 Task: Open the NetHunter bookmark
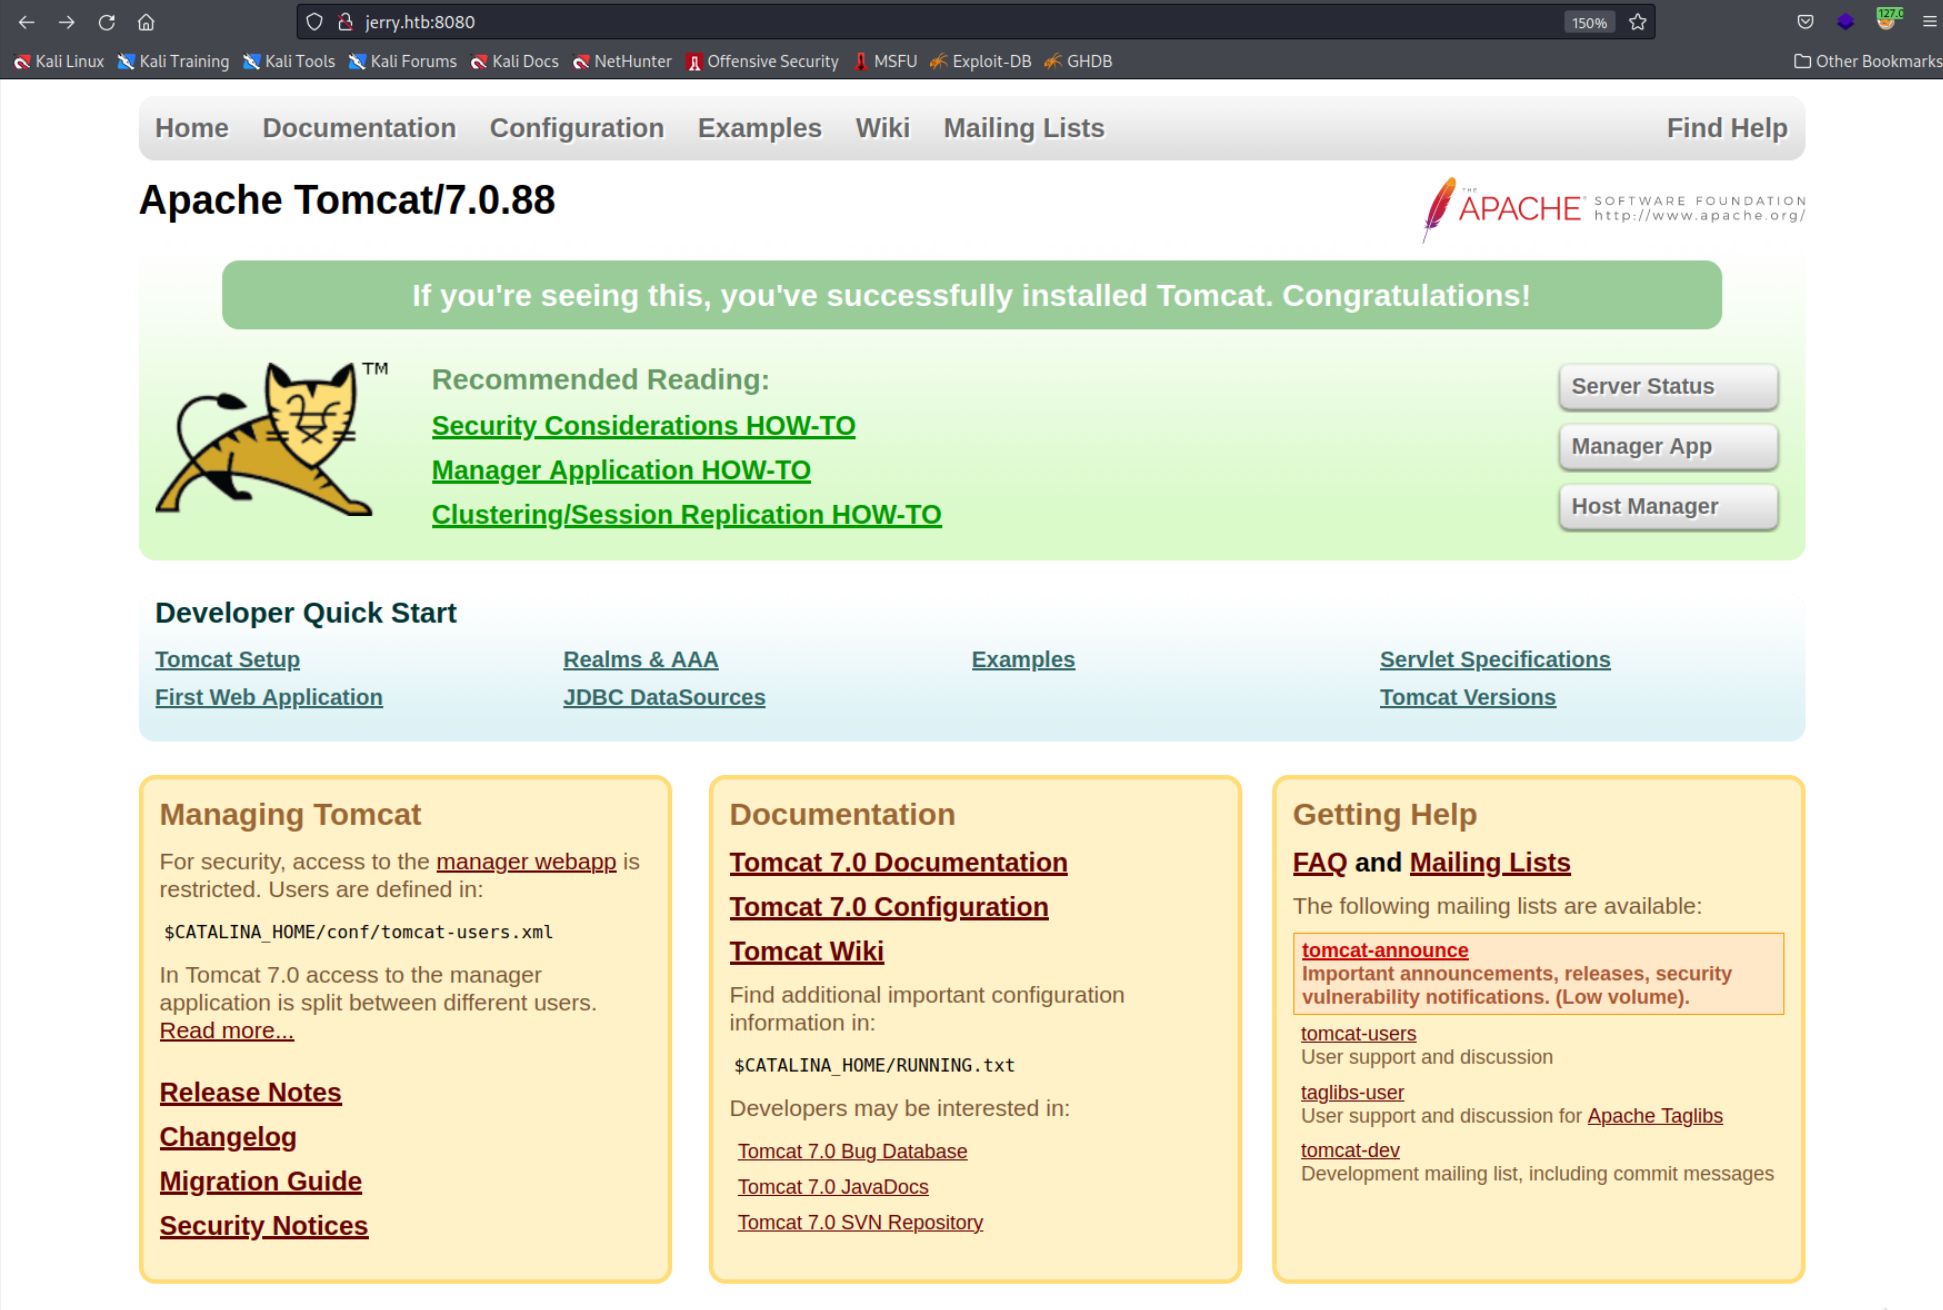click(x=622, y=61)
